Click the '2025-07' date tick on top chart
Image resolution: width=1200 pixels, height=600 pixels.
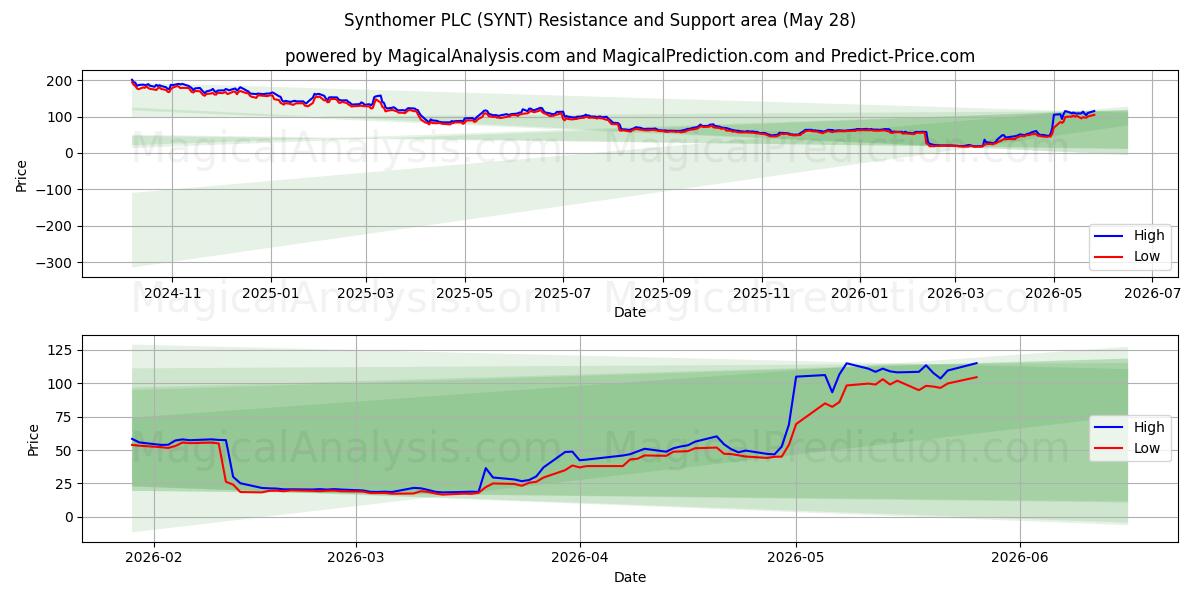563,293
